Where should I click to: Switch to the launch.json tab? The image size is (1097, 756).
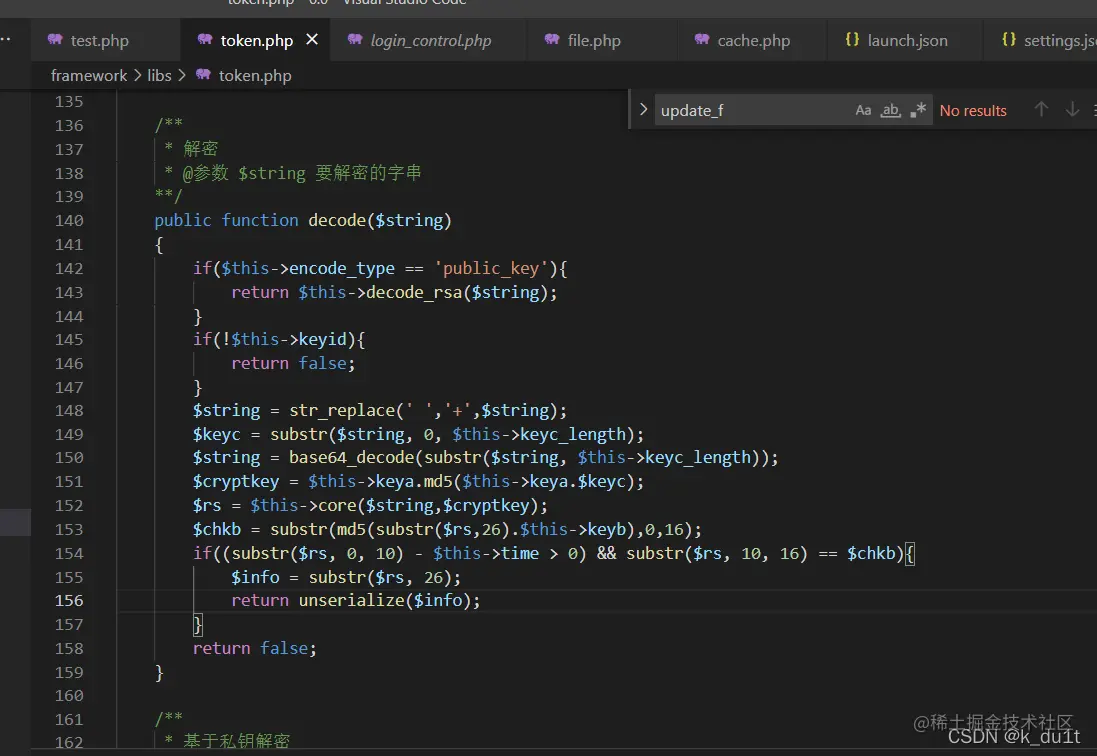coord(905,41)
